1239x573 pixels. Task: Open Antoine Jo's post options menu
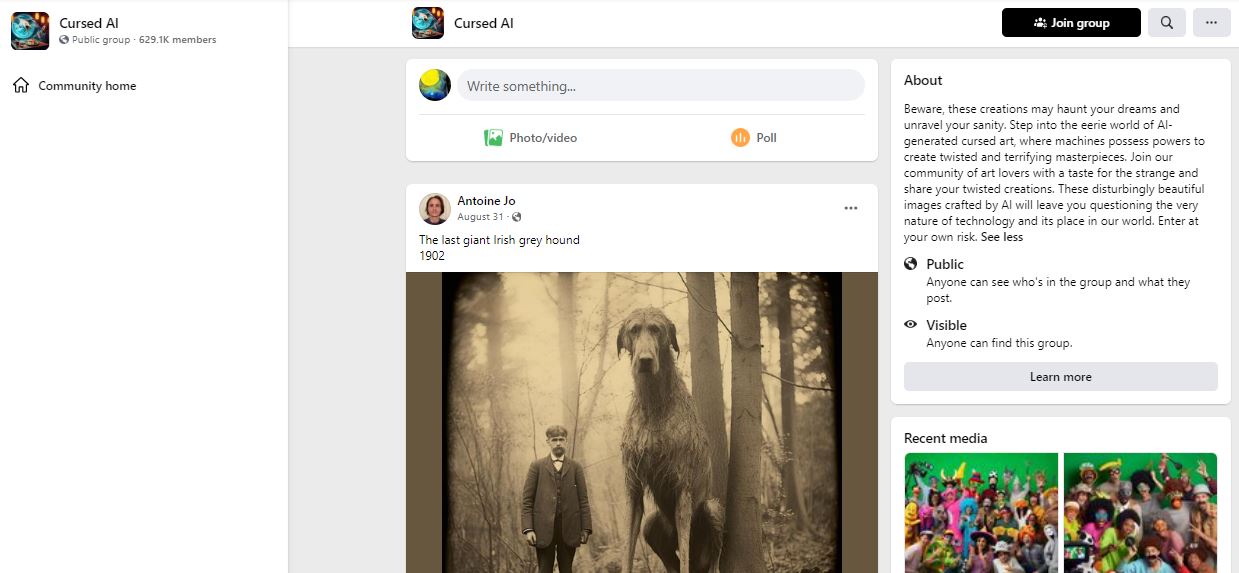[850, 208]
